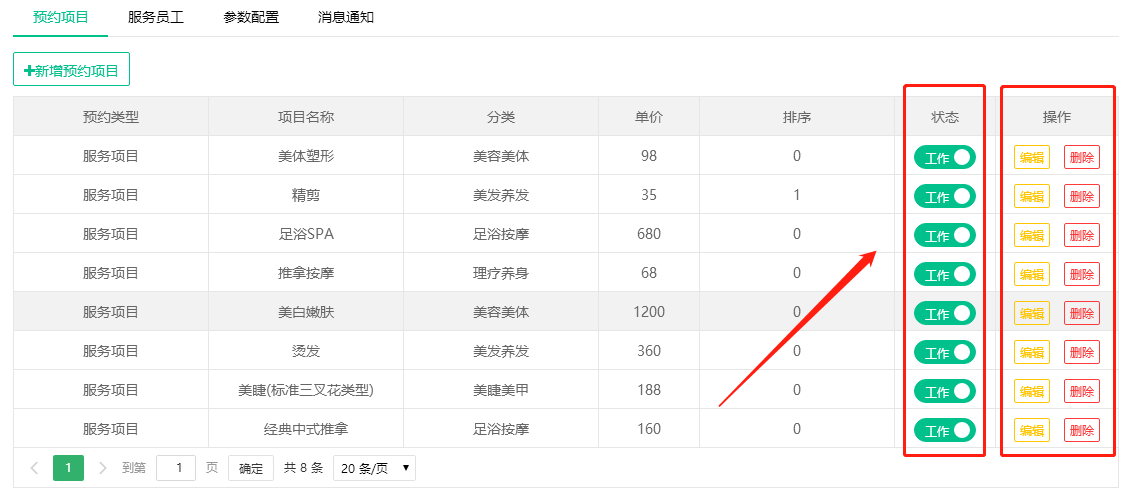Click the 新增预约项目 button
This screenshot has width=1130, height=500.
[x=71, y=69]
